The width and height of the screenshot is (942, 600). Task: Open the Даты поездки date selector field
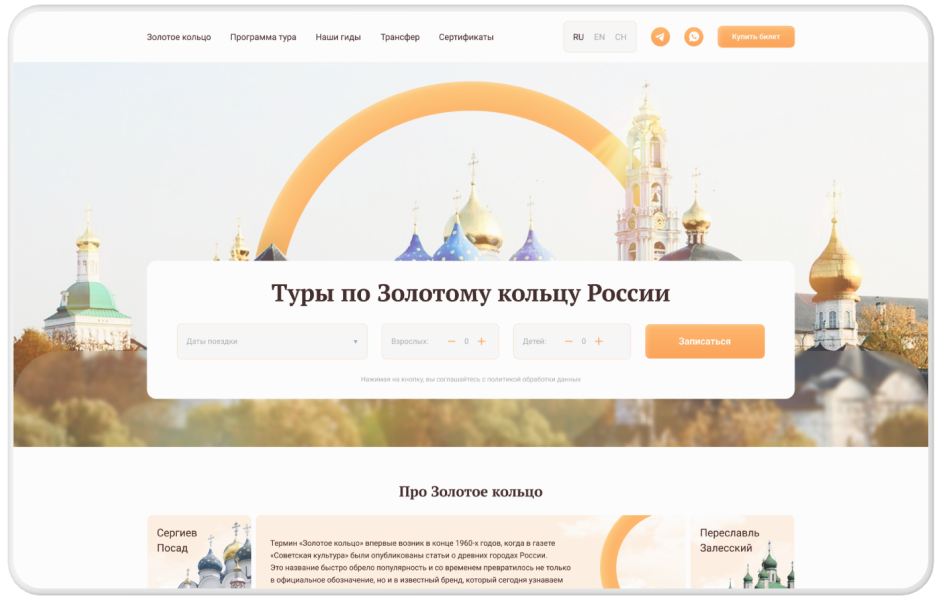tap(272, 341)
